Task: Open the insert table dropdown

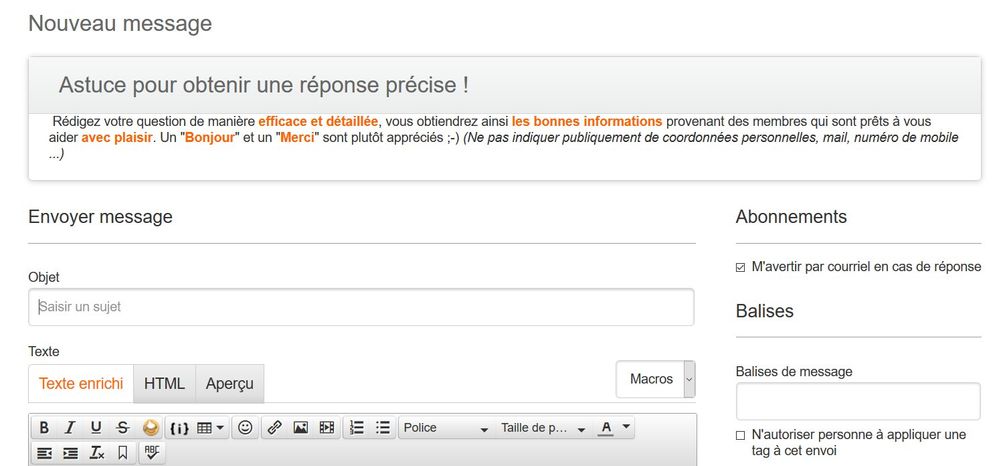Action: pos(210,428)
